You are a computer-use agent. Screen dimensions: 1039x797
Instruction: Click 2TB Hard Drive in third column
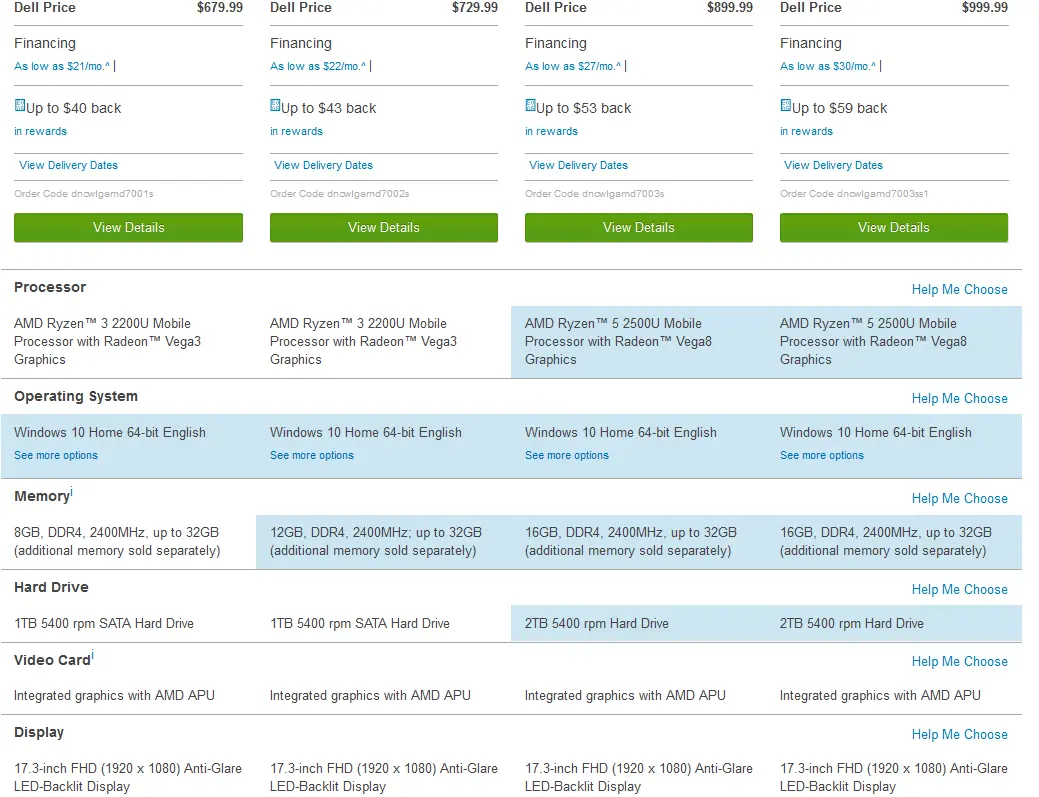click(596, 623)
